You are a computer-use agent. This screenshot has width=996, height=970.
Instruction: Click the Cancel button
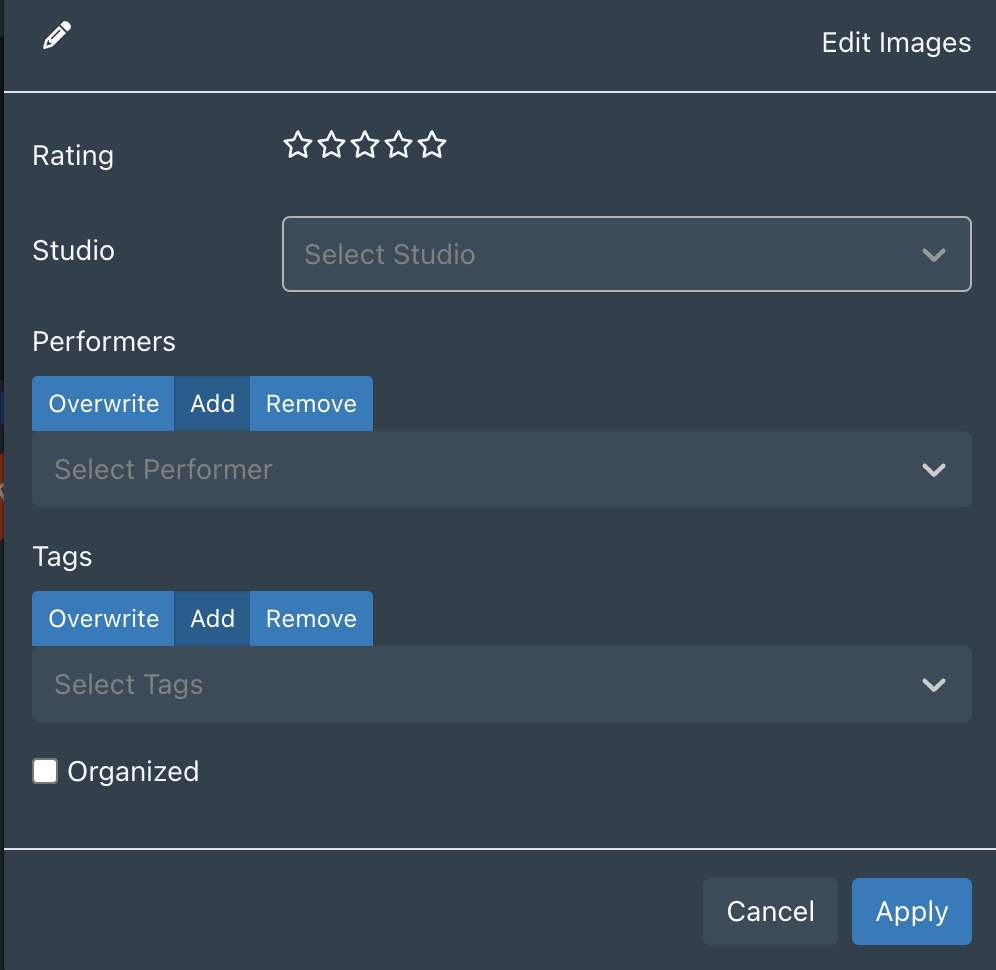click(x=770, y=911)
